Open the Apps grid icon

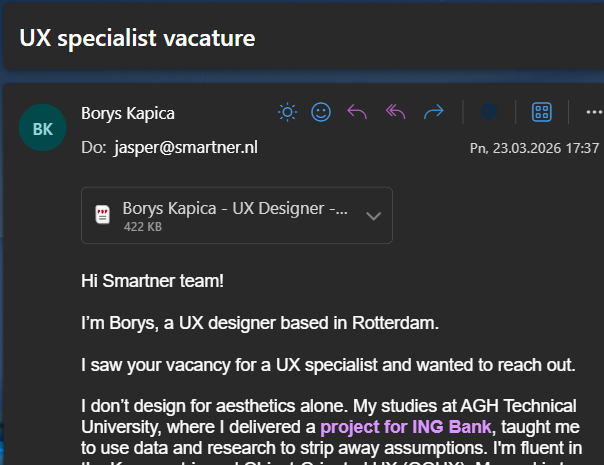542,112
